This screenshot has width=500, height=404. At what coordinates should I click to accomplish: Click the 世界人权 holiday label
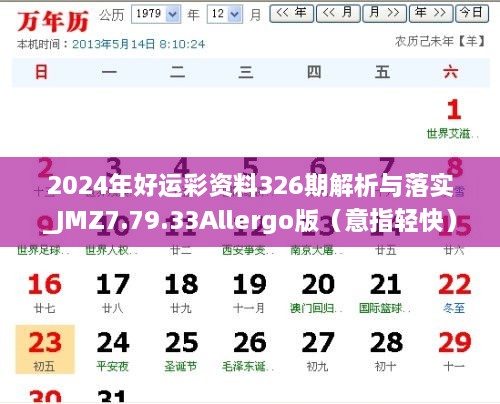coord(112,250)
